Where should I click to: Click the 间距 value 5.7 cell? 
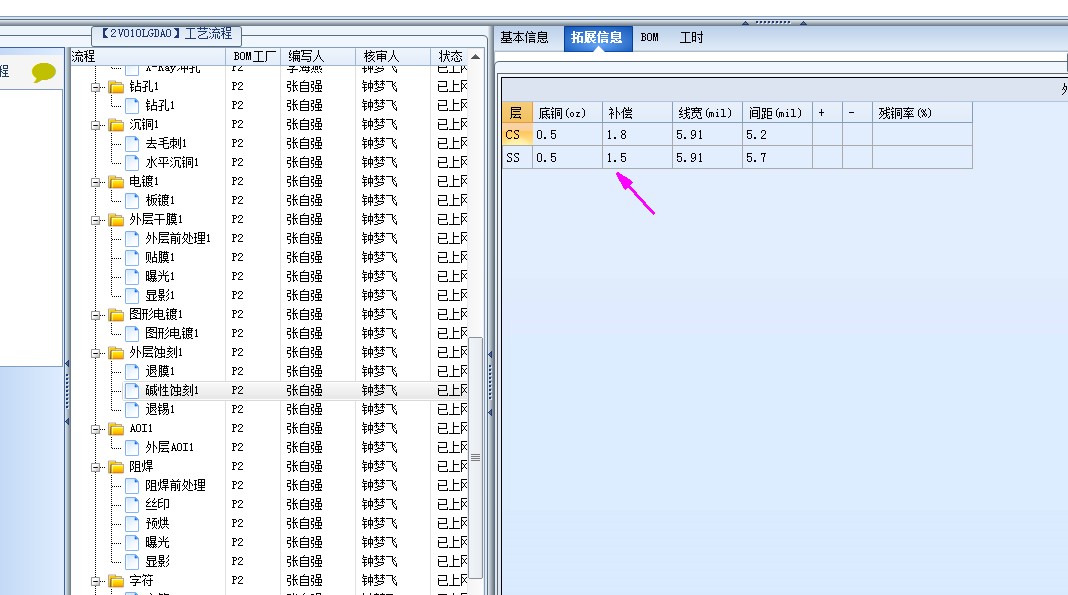(777, 157)
